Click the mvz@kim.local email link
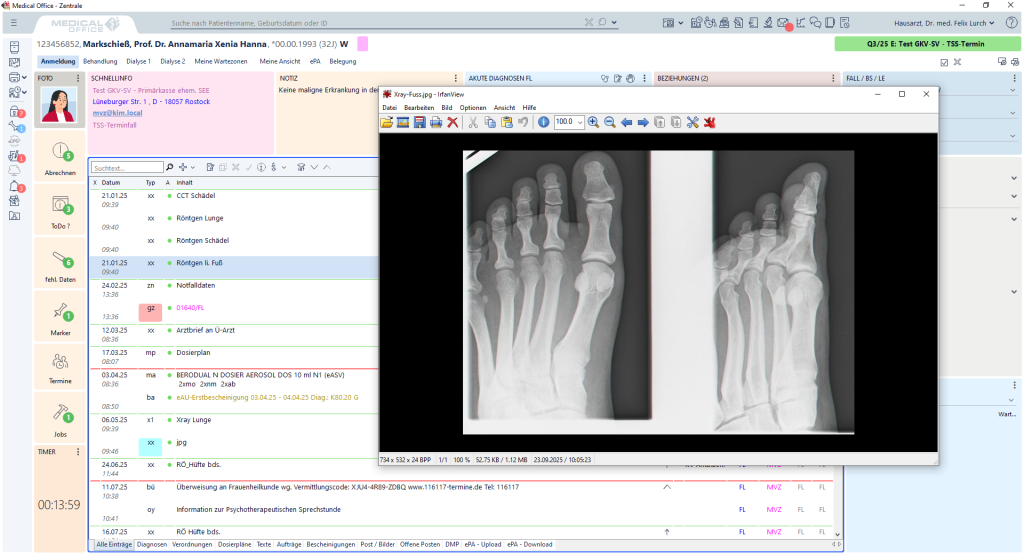 click(x=117, y=113)
